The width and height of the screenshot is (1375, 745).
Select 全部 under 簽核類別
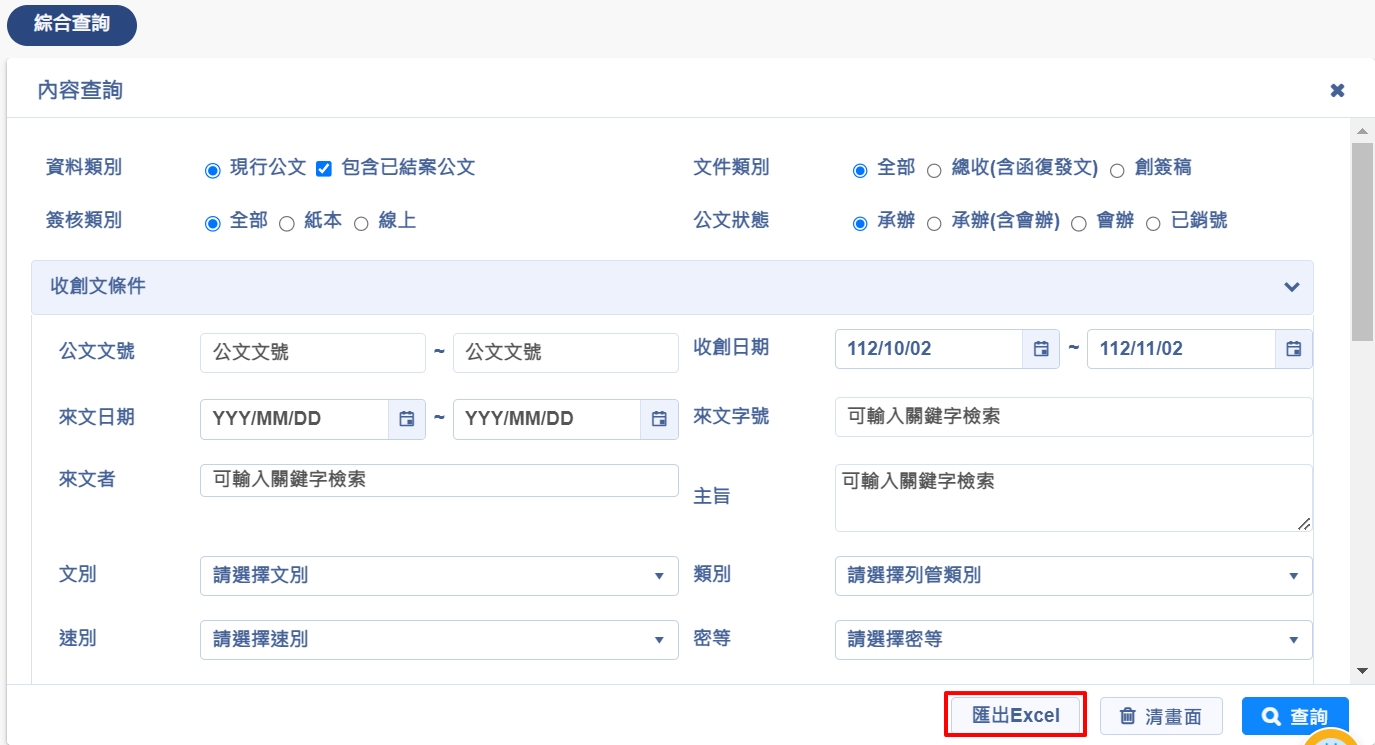pyautogui.click(x=212, y=224)
